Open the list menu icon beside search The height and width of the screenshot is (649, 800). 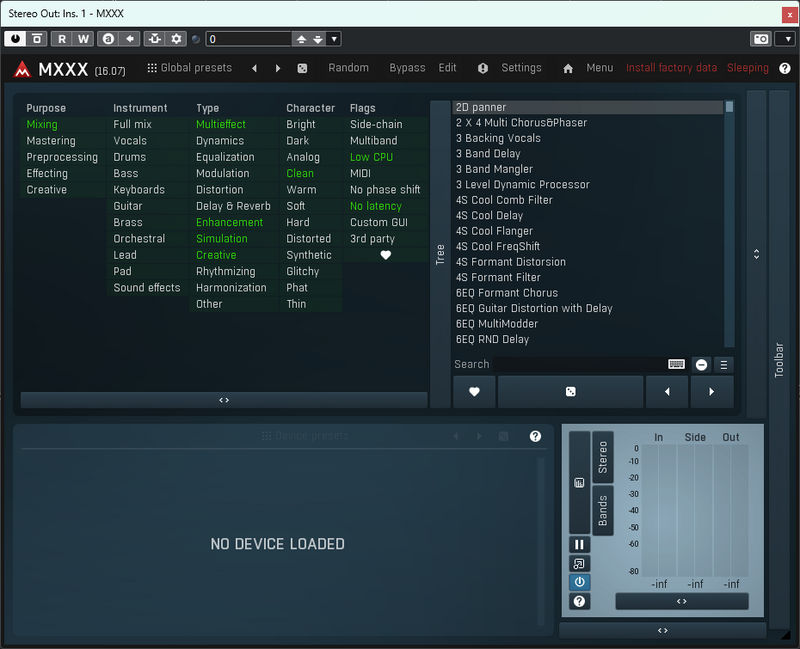[x=723, y=365]
